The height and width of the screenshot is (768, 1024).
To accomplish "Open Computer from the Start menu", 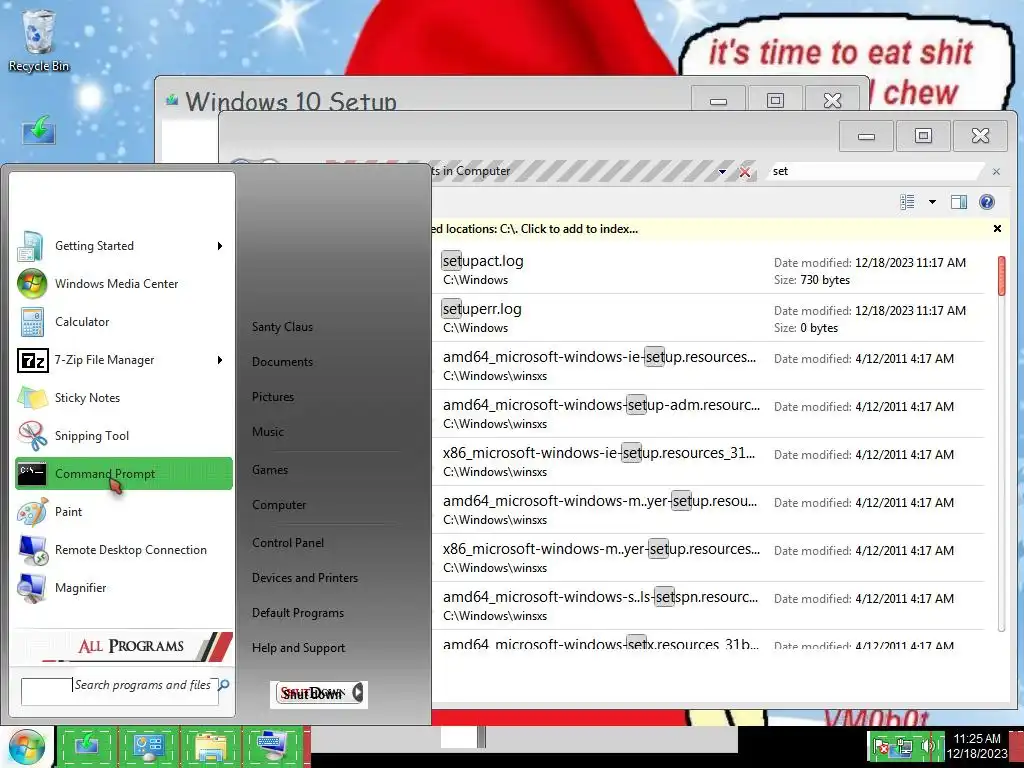I will coord(279,505).
